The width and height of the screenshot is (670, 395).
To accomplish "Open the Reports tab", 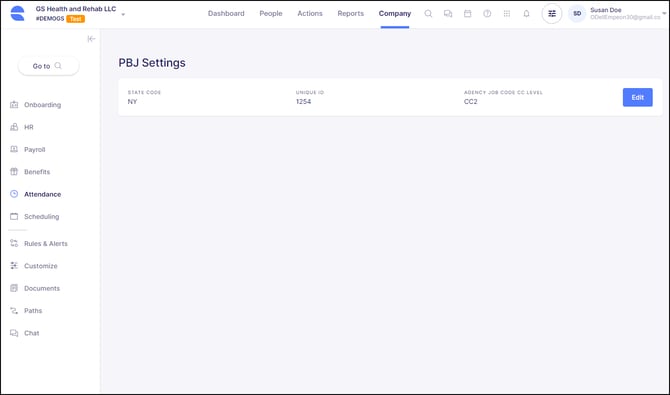I will coord(350,14).
